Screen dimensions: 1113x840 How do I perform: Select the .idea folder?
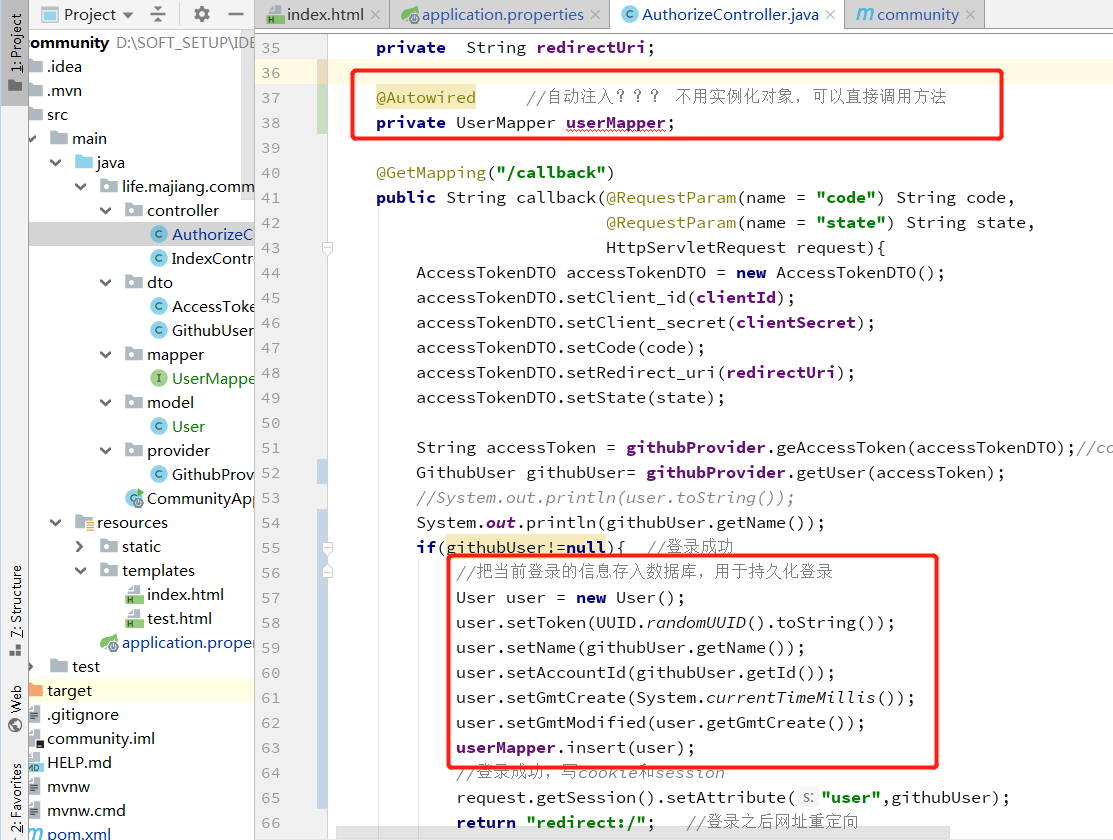click(57, 67)
